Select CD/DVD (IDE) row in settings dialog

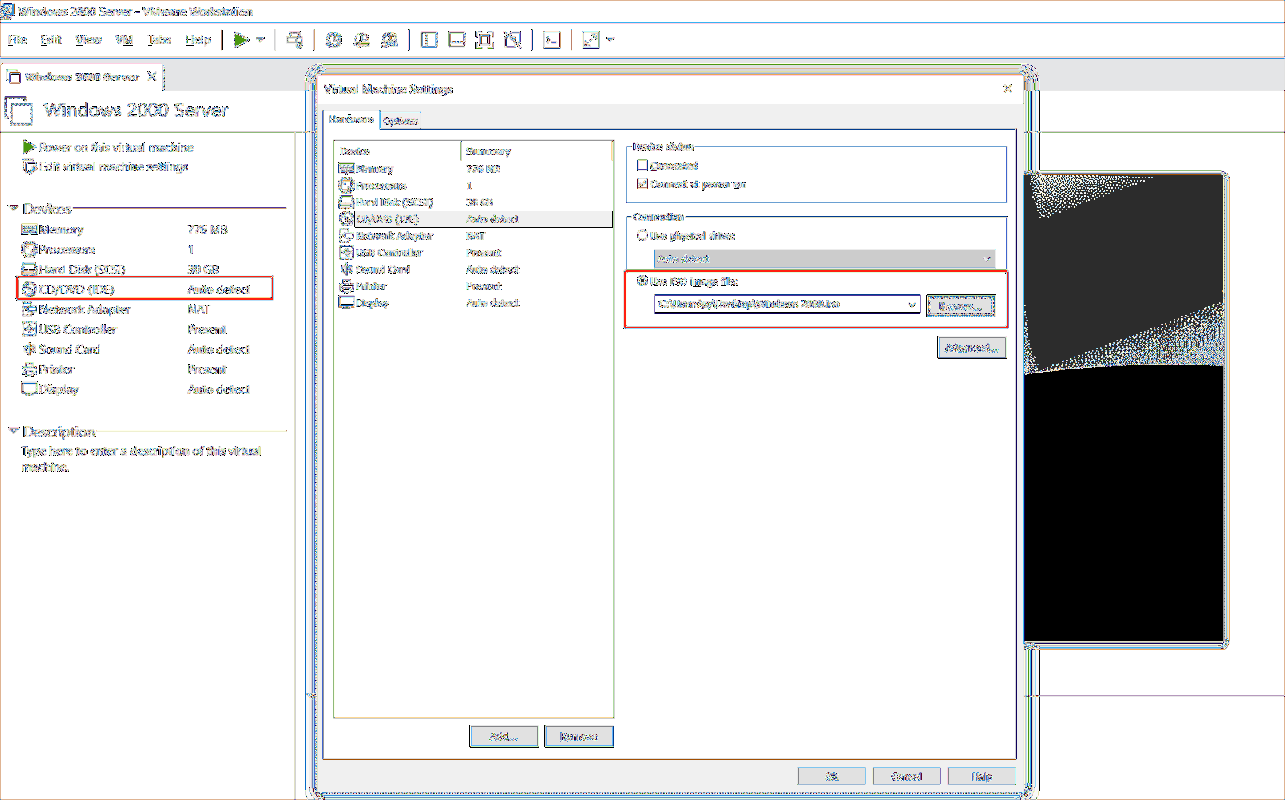tap(474, 219)
